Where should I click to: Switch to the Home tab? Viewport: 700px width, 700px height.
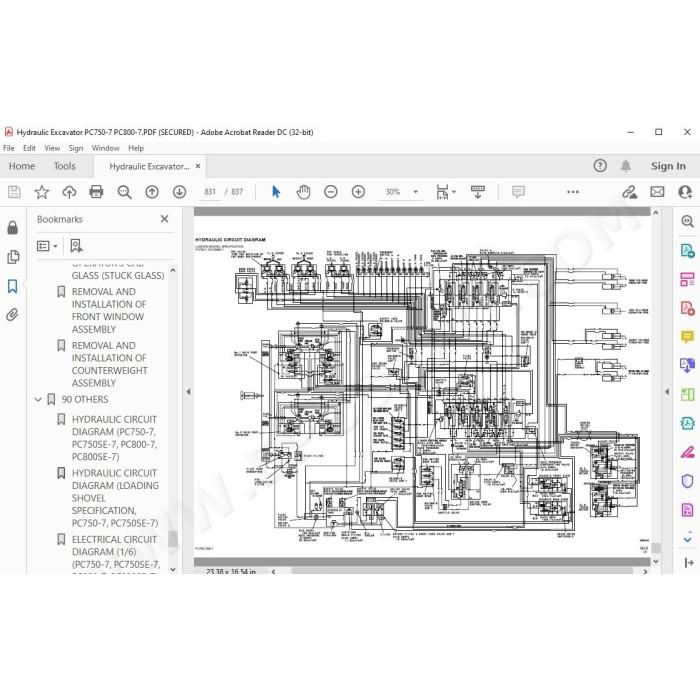[22, 166]
